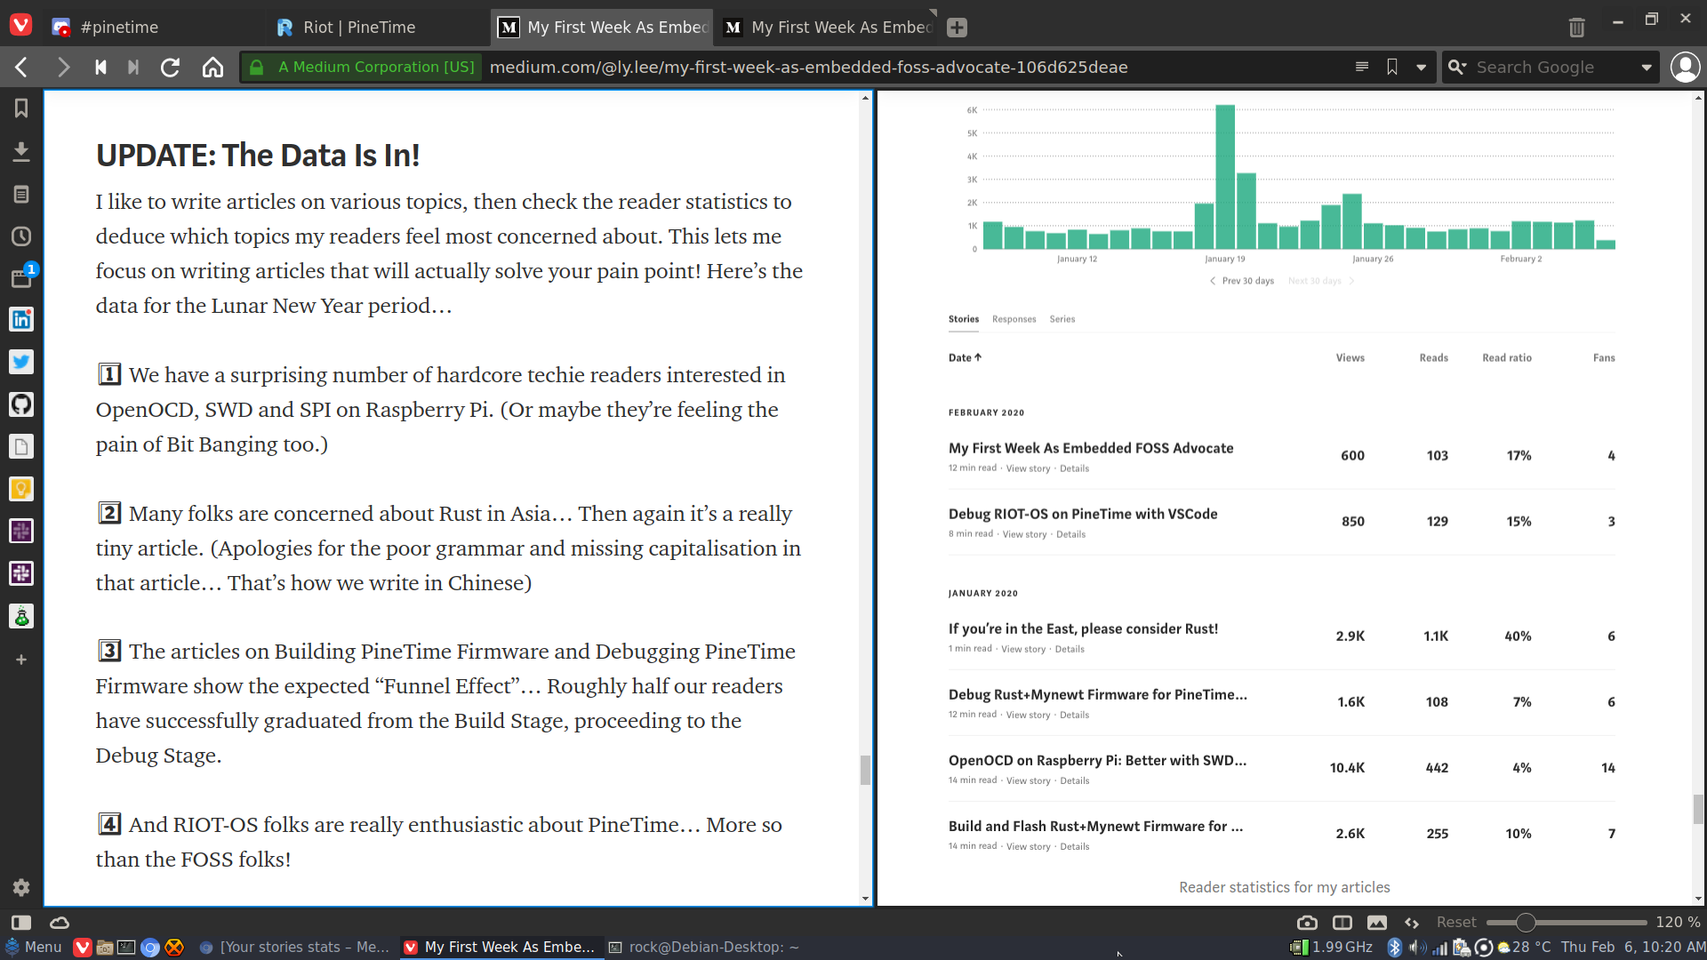
Task: Open the Twitter web panel
Action: 21,362
